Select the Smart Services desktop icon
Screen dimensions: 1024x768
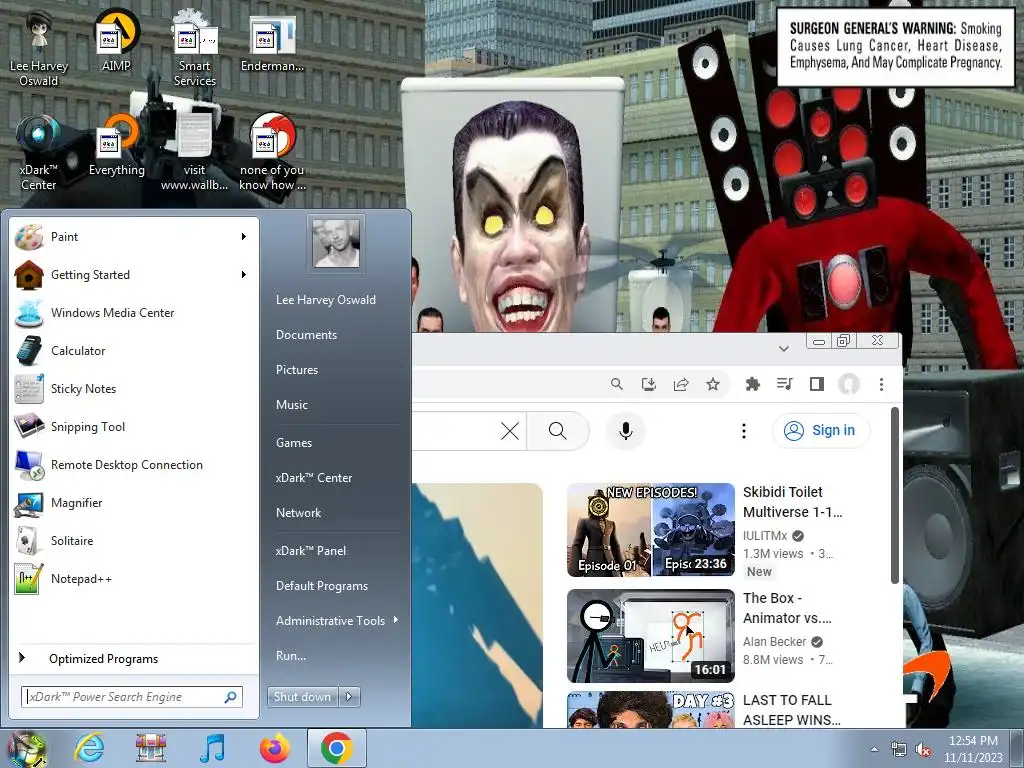pyautogui.click(x=195, y=49)
